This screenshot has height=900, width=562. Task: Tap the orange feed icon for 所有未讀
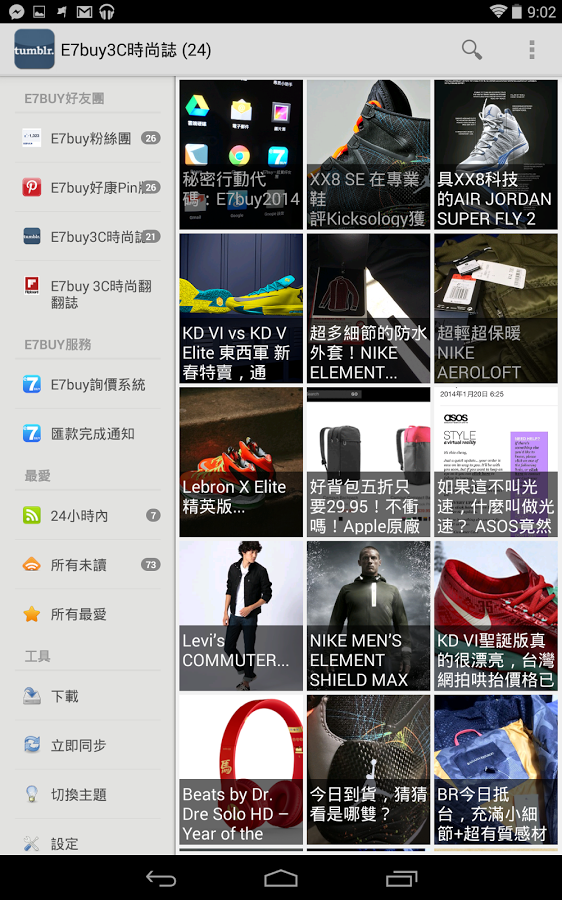point(32,565)
